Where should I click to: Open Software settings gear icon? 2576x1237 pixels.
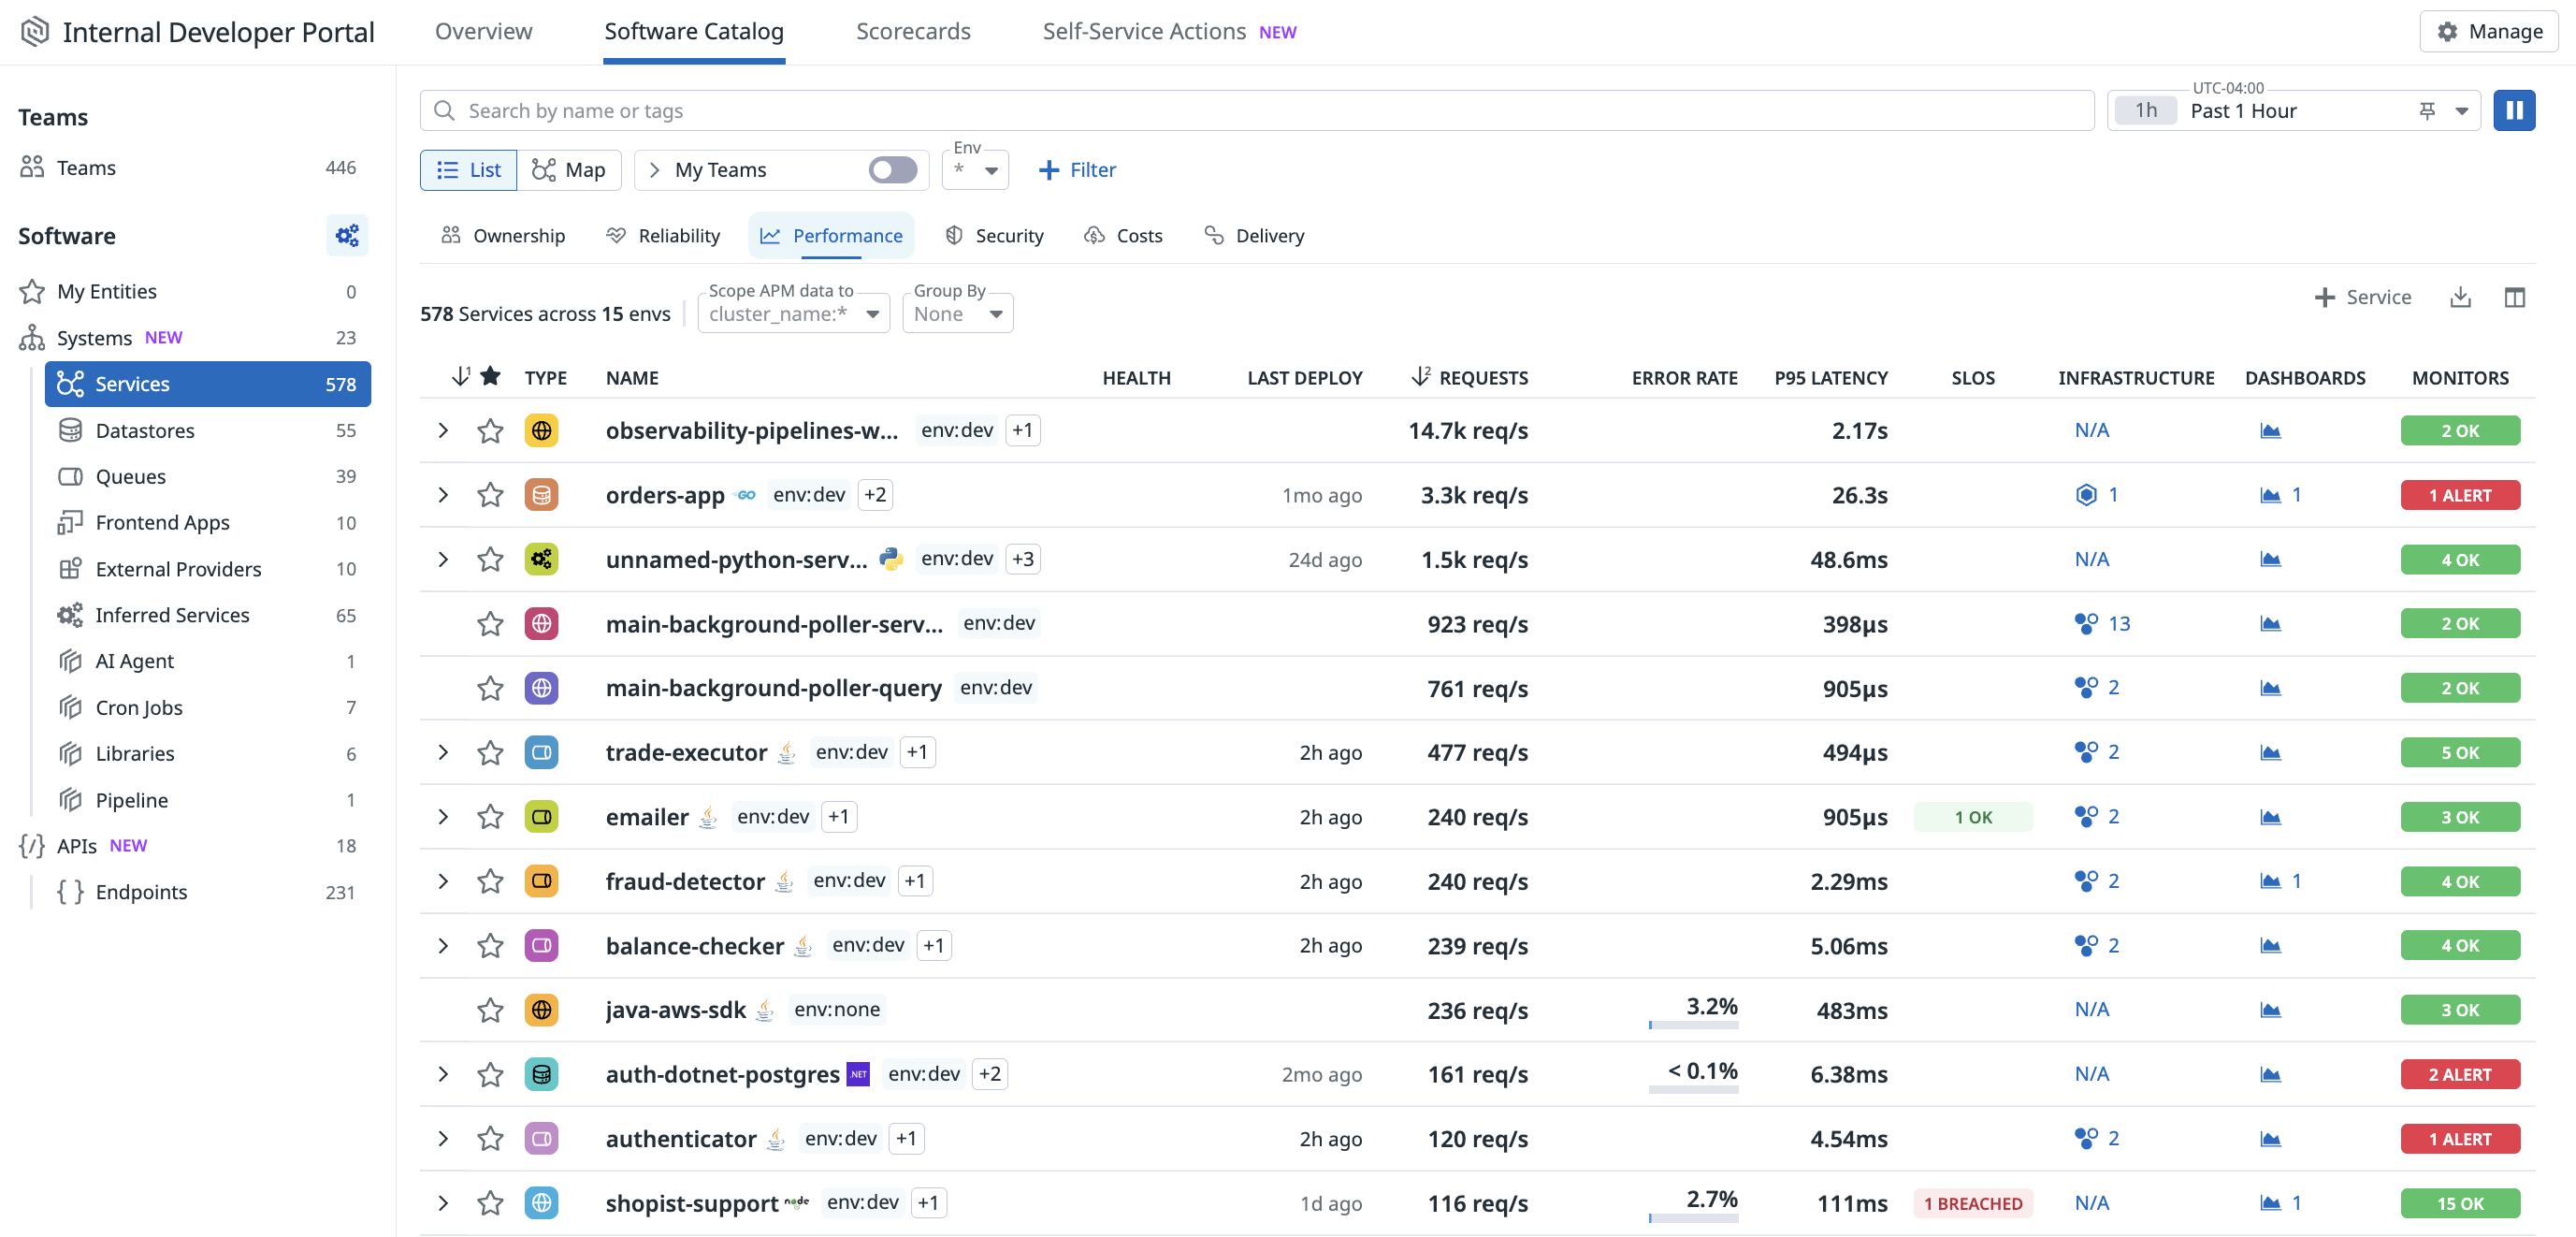click(347, 235)
